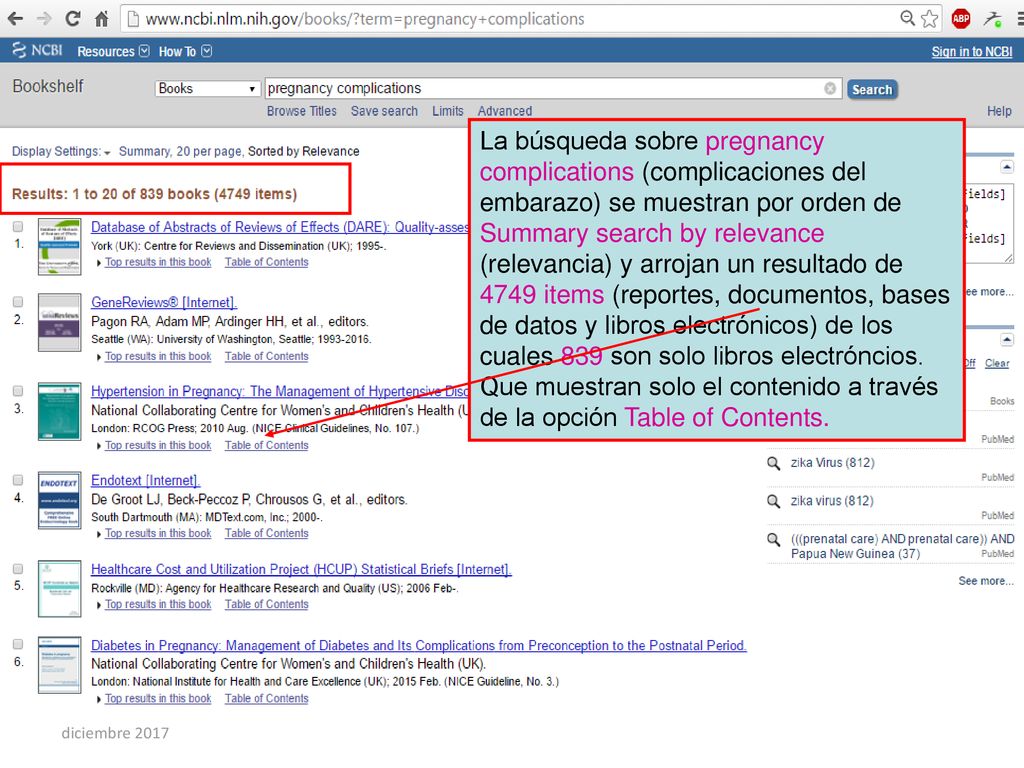Open Table of Contents for Hypertension book
1024x768 pixels.
266,445
